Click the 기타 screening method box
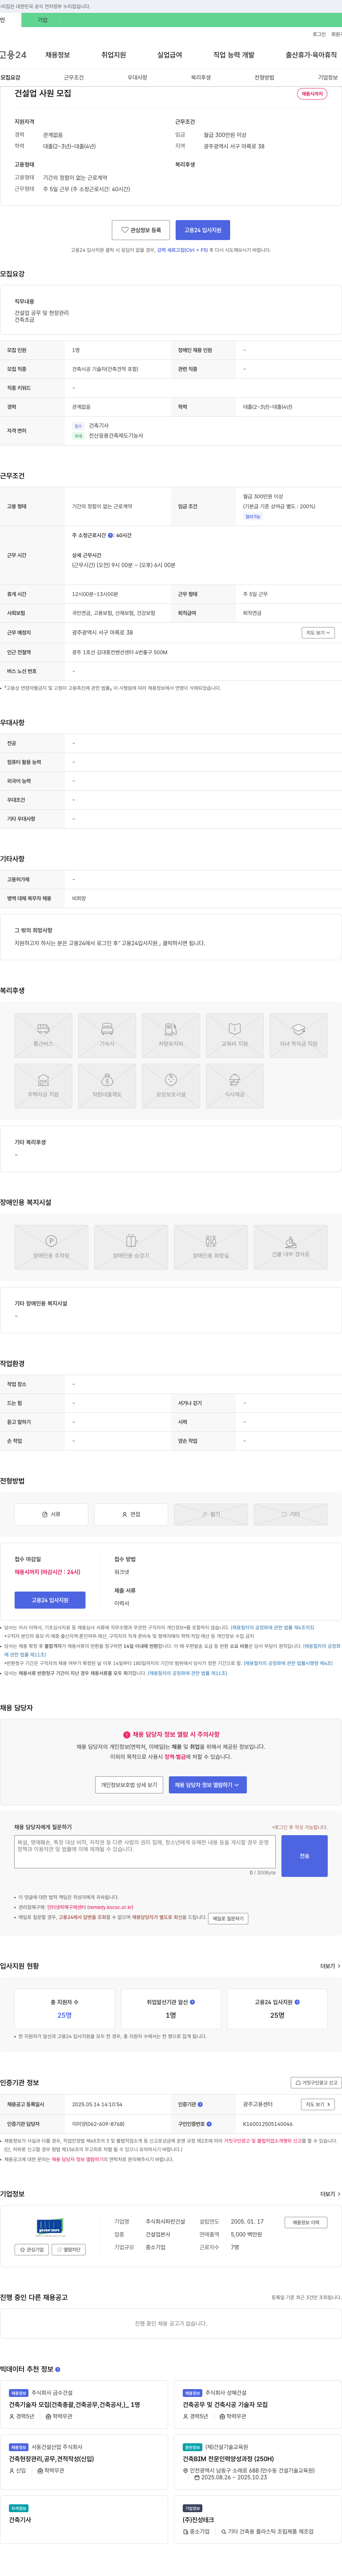Image resolution: width=342 pixels, height=2576 pixels. tap(291, 1514)
